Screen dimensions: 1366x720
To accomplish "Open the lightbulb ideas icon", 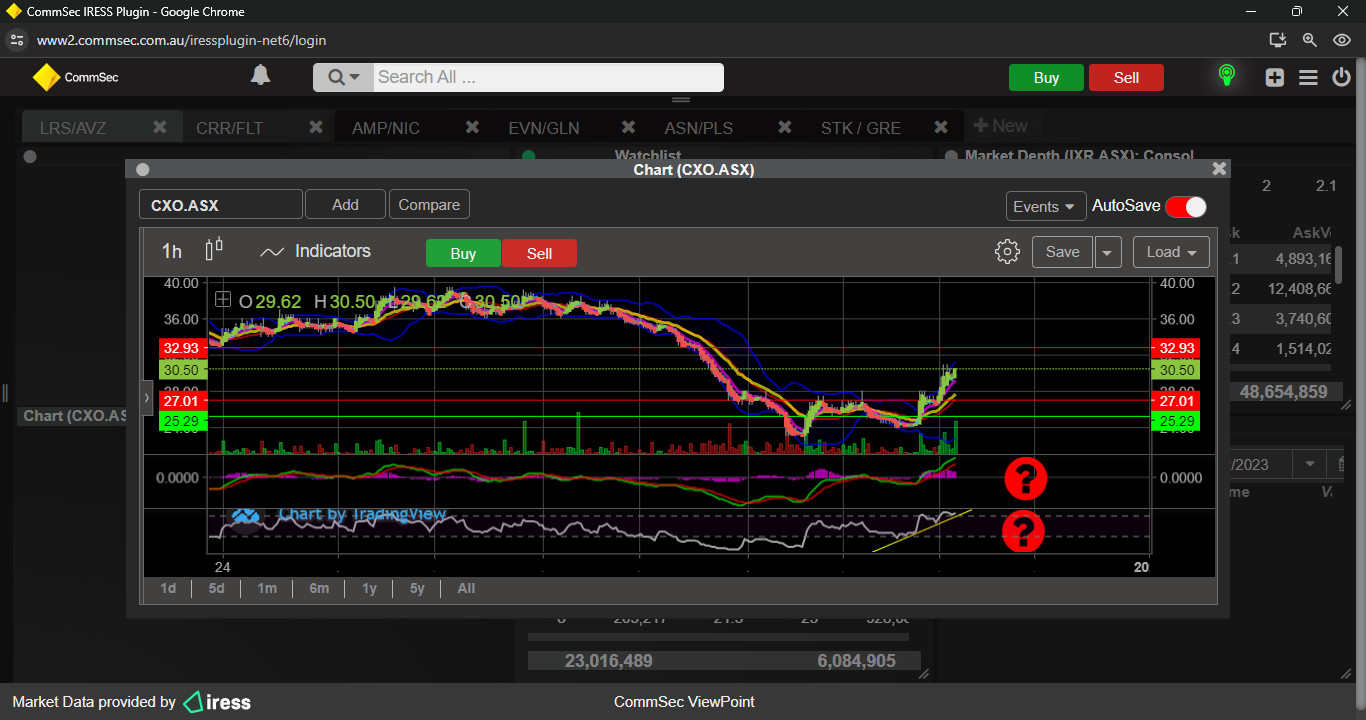I will pyautogui.click(x=1226, y=76).
